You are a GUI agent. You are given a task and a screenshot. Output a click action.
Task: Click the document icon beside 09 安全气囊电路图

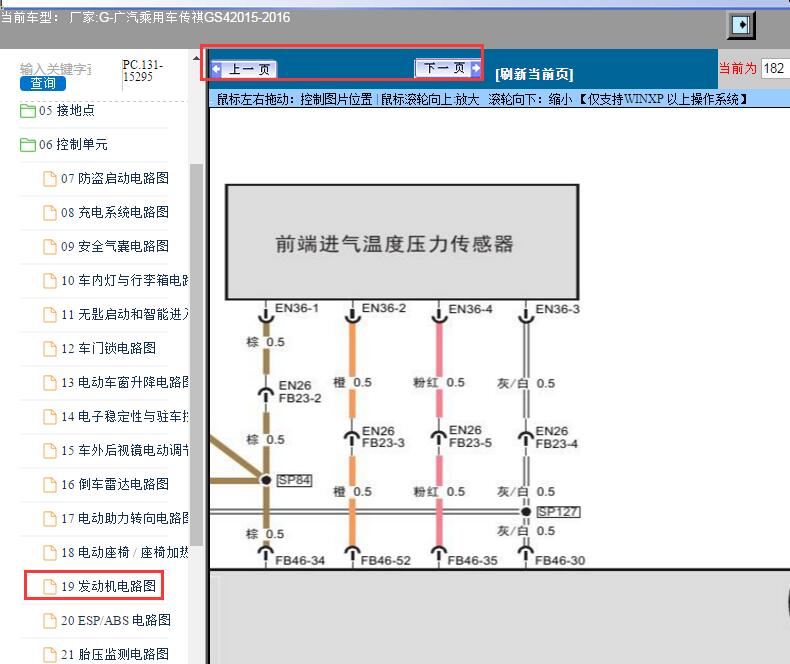[49, 247]
